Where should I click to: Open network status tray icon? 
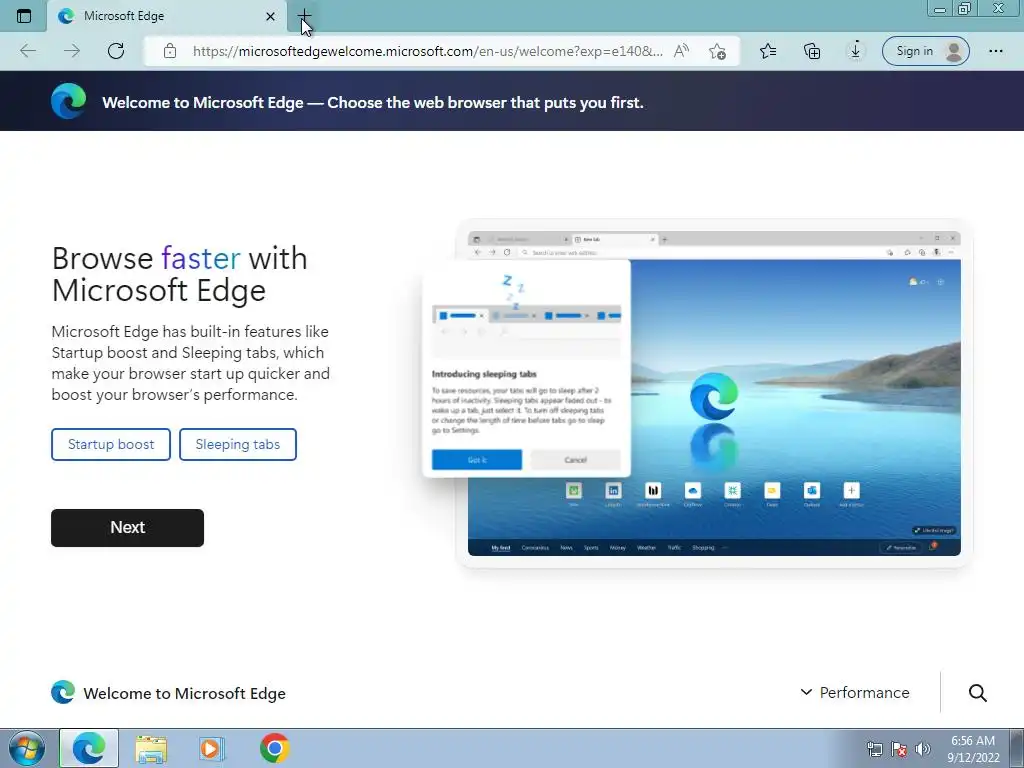[x=874, y=749]
